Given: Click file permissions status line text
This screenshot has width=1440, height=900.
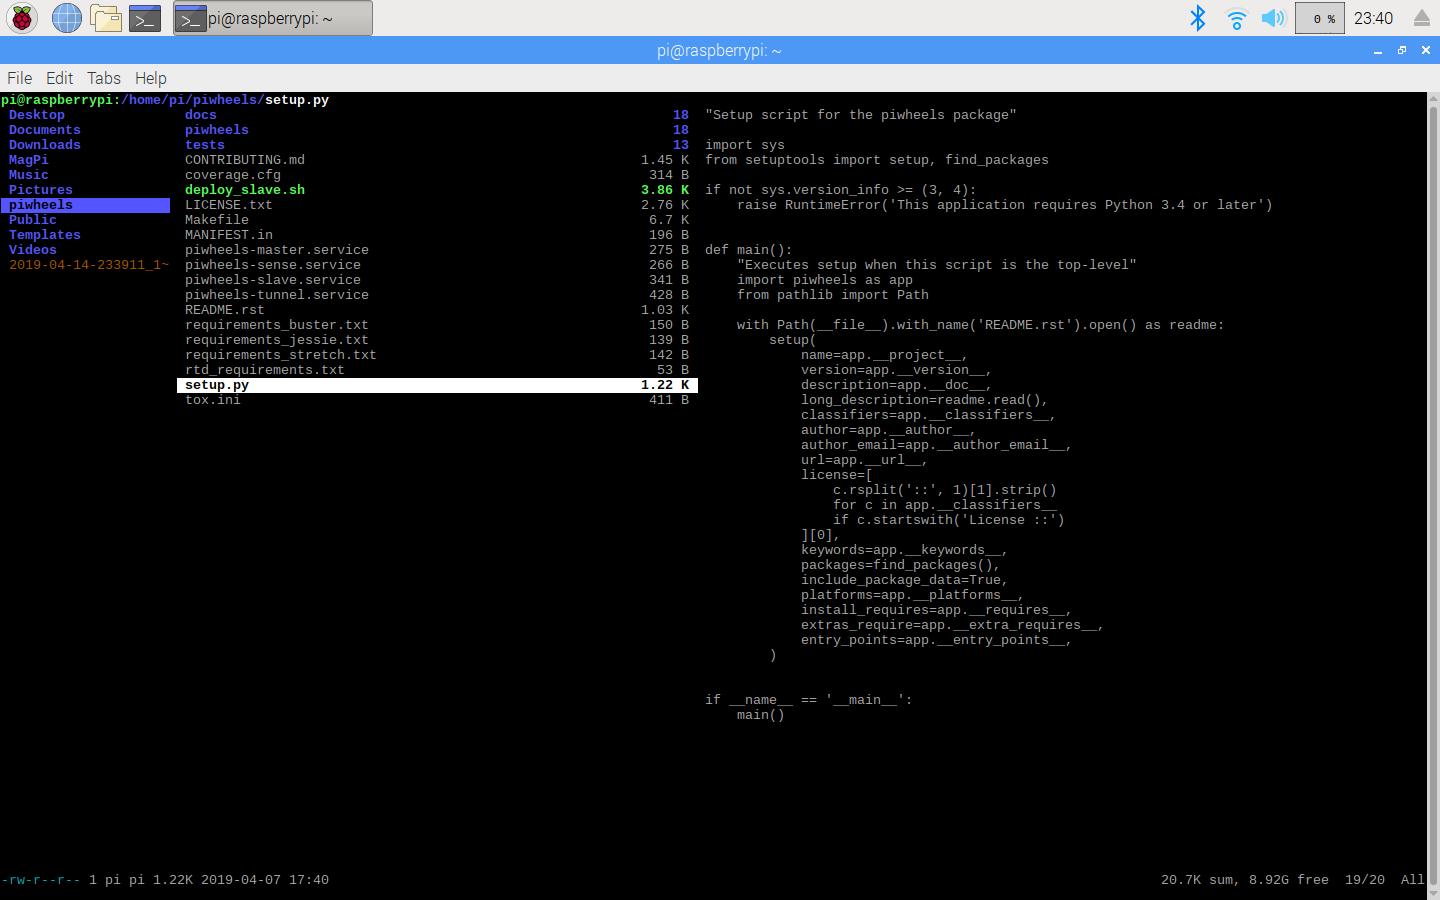Looking at the screenshot, I should (41, 880).
